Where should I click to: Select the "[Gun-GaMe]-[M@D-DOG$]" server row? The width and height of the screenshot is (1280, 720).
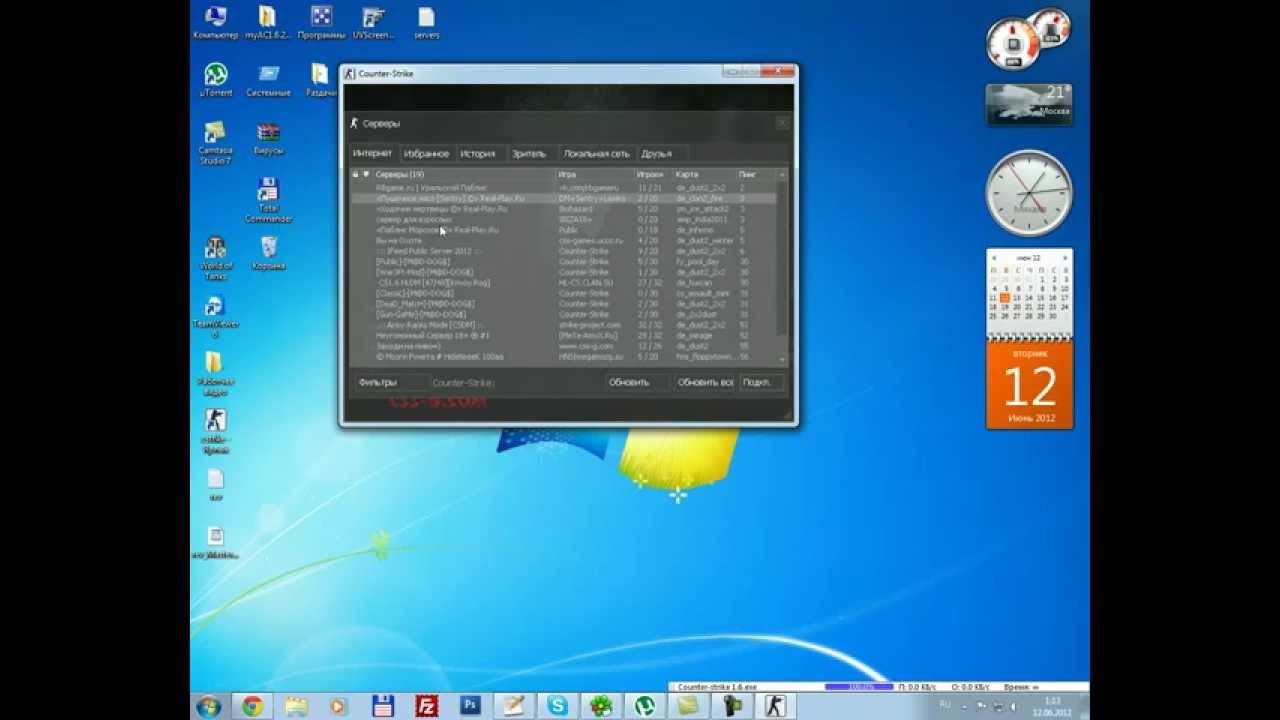coord(564,314)
